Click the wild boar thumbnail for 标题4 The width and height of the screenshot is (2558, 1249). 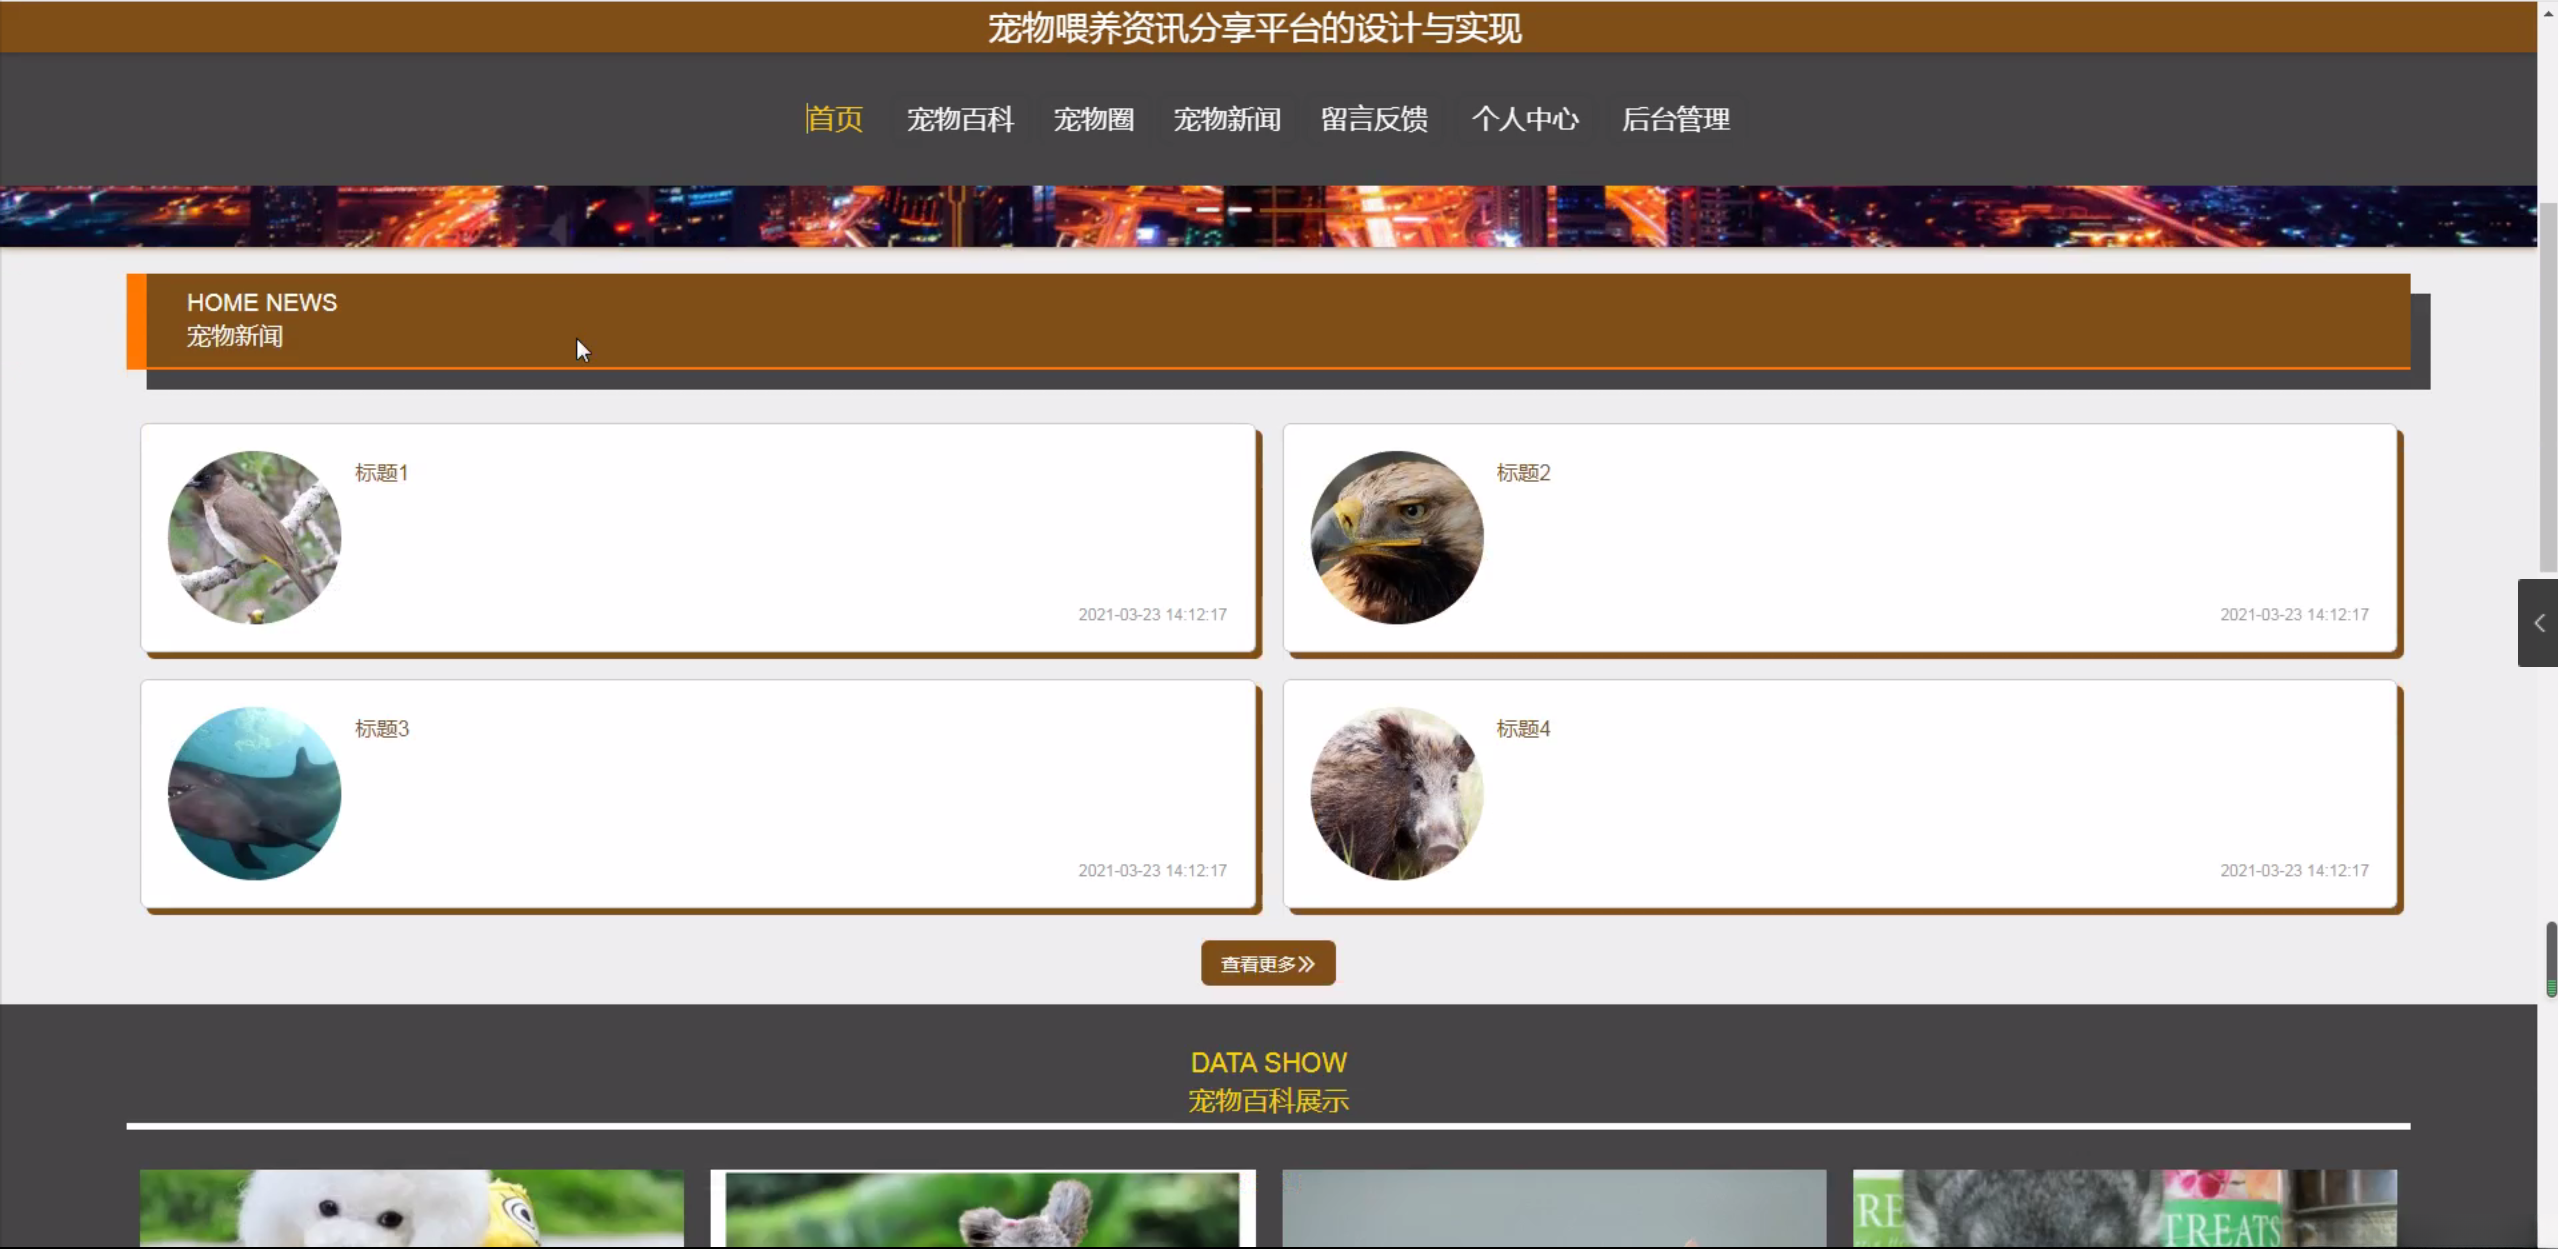1396,793
